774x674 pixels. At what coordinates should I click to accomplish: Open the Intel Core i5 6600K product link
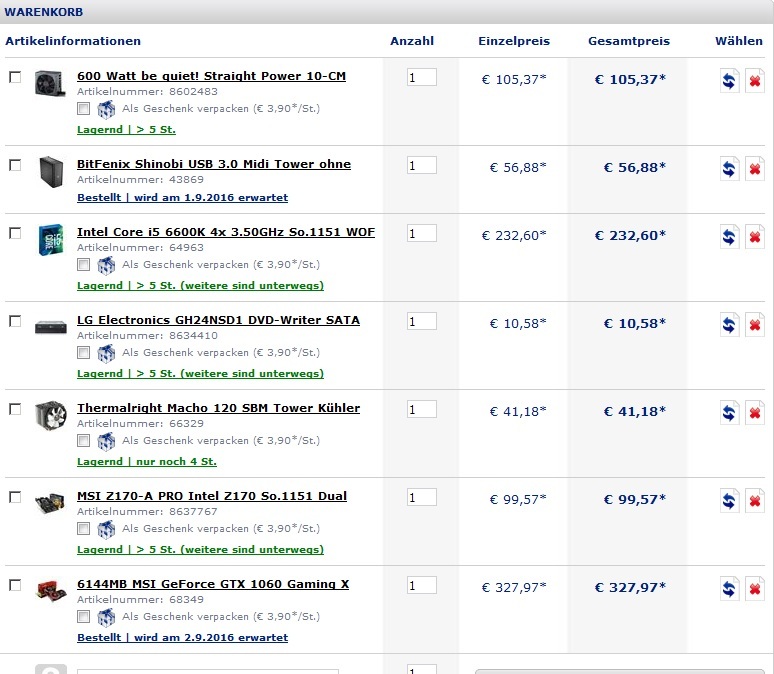226,232
